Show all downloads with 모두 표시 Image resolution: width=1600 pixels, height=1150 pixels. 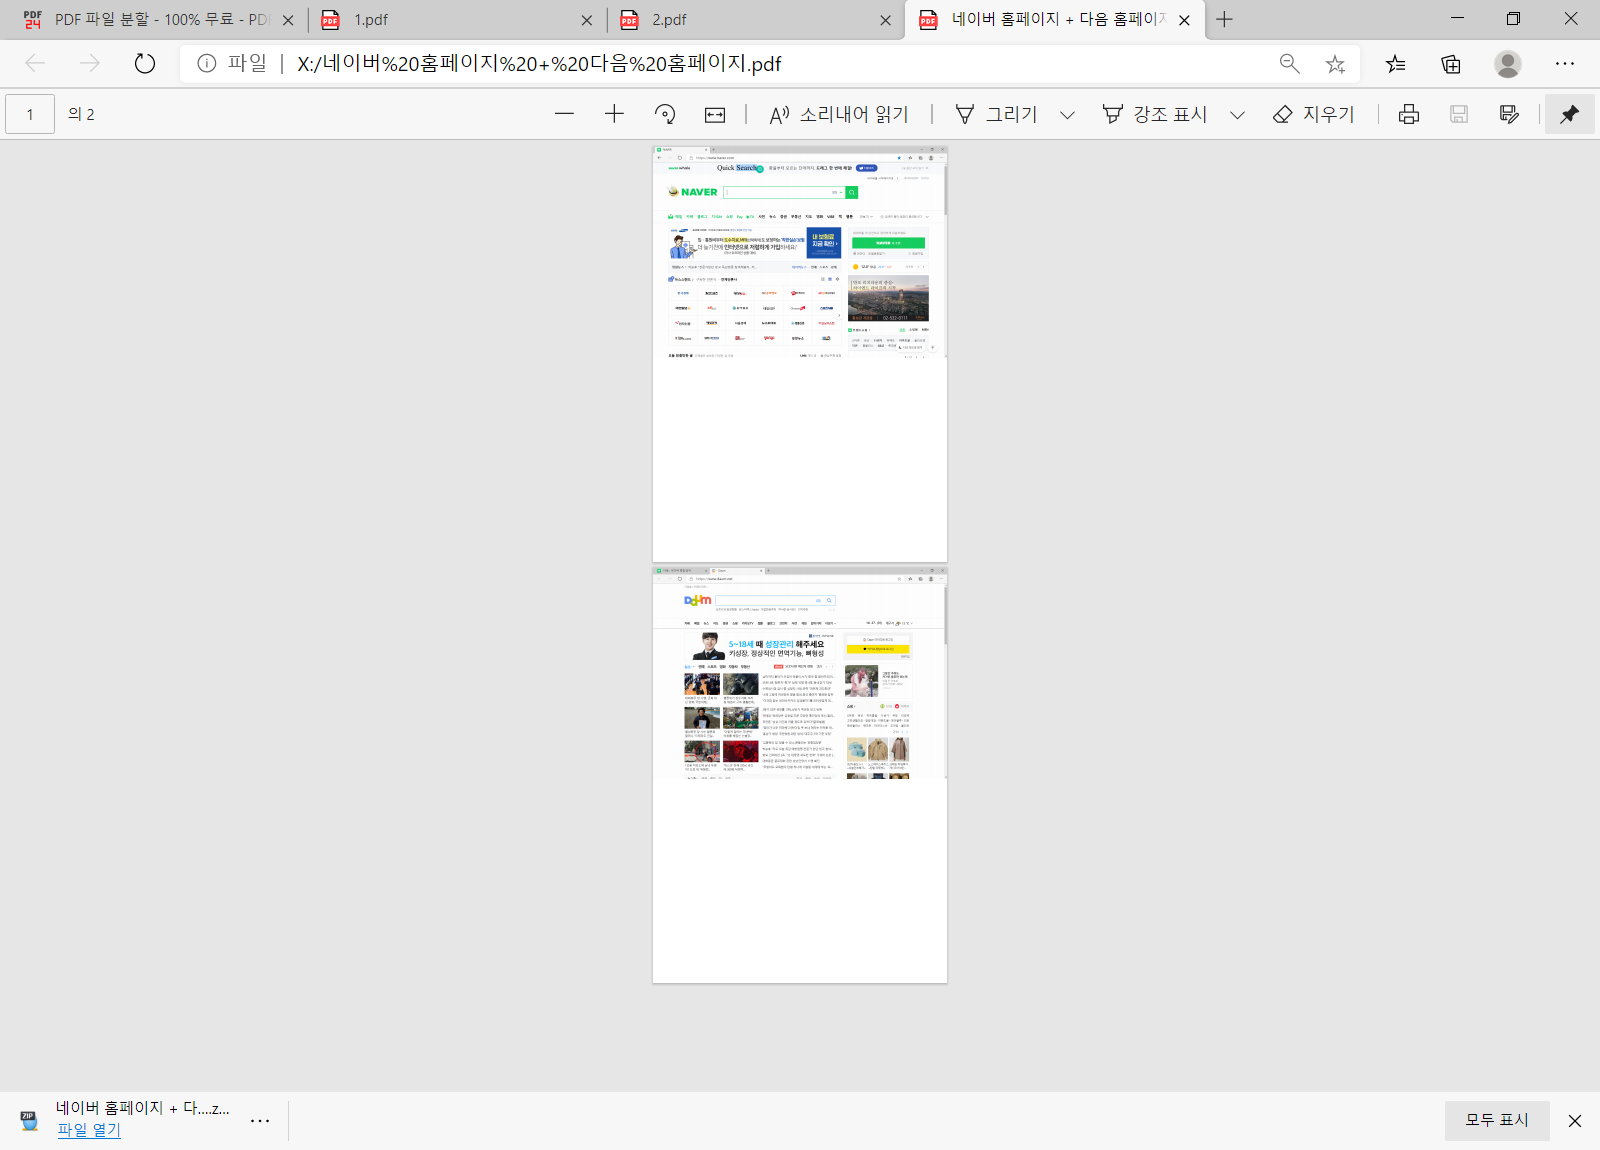pyautogui.click(x=1496, y=1120)
